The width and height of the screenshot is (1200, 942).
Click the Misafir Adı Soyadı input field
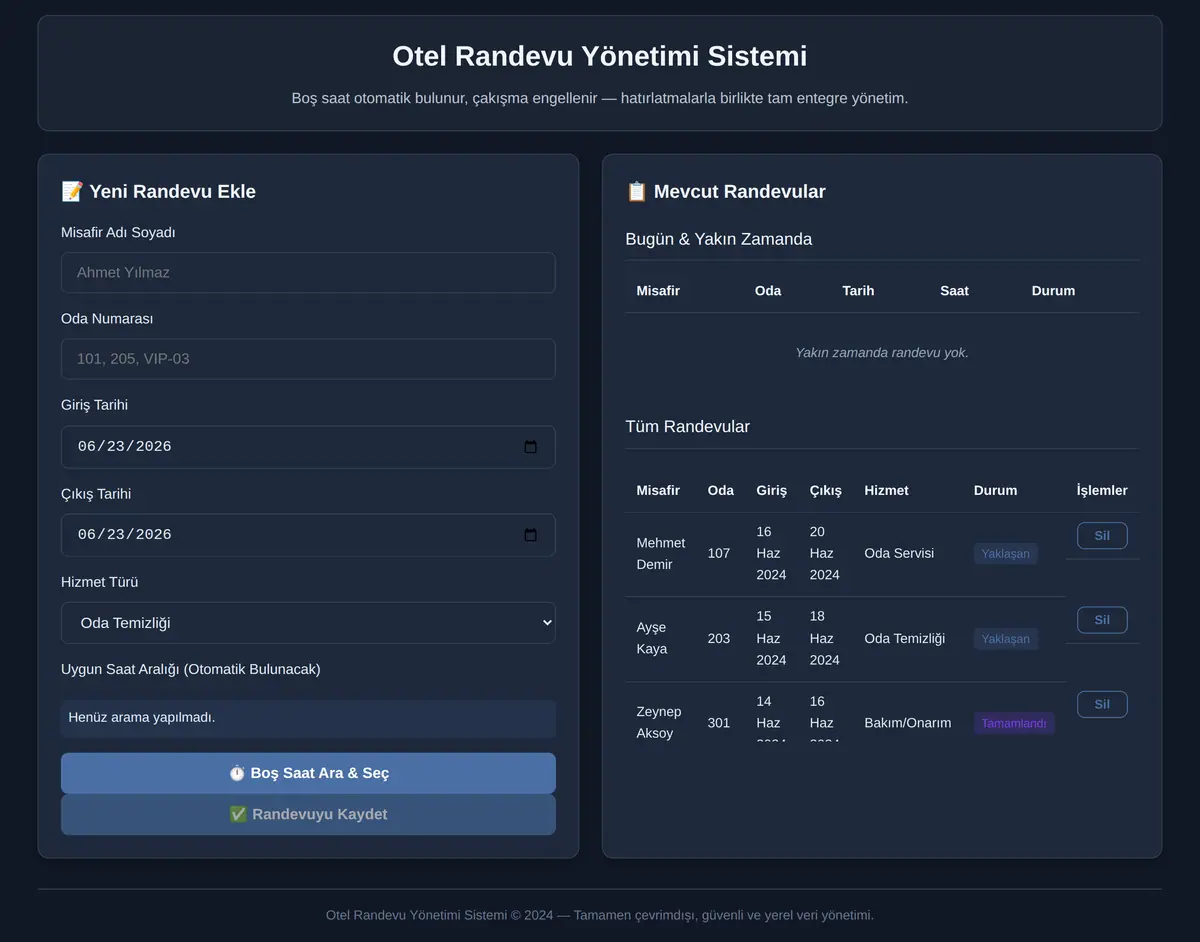pyautogui.click(x=308, y=272)
